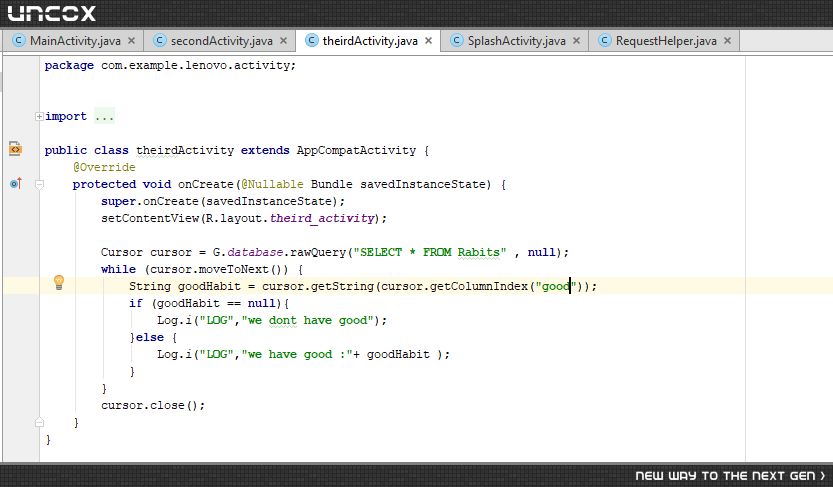The image size is (833, 487).
Task: Expand the folded import block
Action: click(39, 116)
